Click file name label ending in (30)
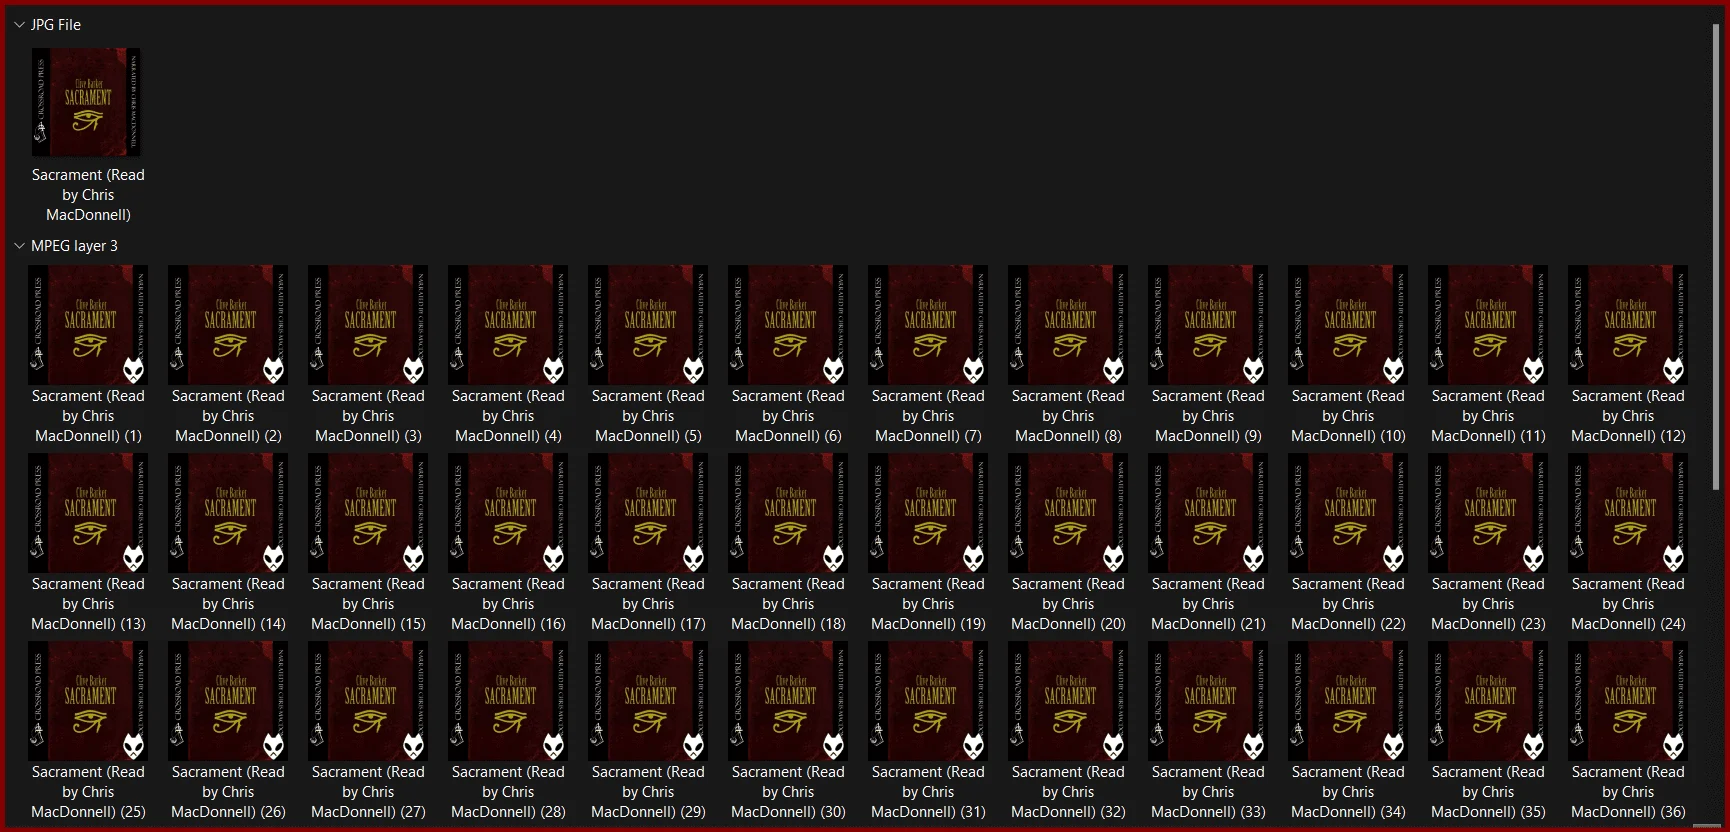The width and height of the screenshot is (1730, 832). 788,792
